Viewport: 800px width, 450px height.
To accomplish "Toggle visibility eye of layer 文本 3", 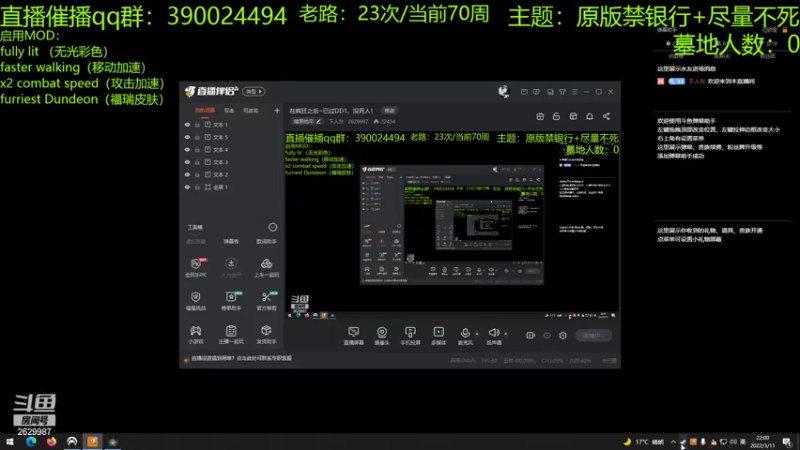I will (x=187, y=162).
